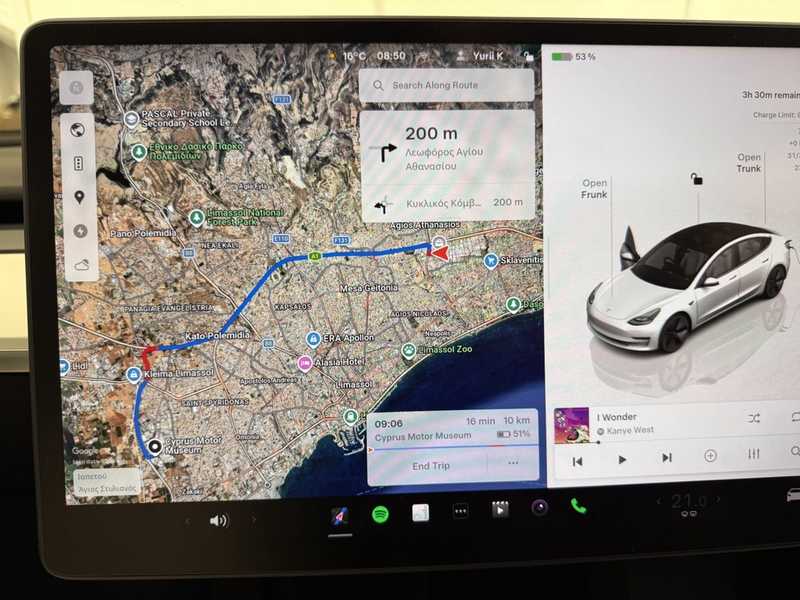Tap the Cyprus Motor Museum destination pin
The height and width of the screenshot is (600, 800).
[155, 447]
